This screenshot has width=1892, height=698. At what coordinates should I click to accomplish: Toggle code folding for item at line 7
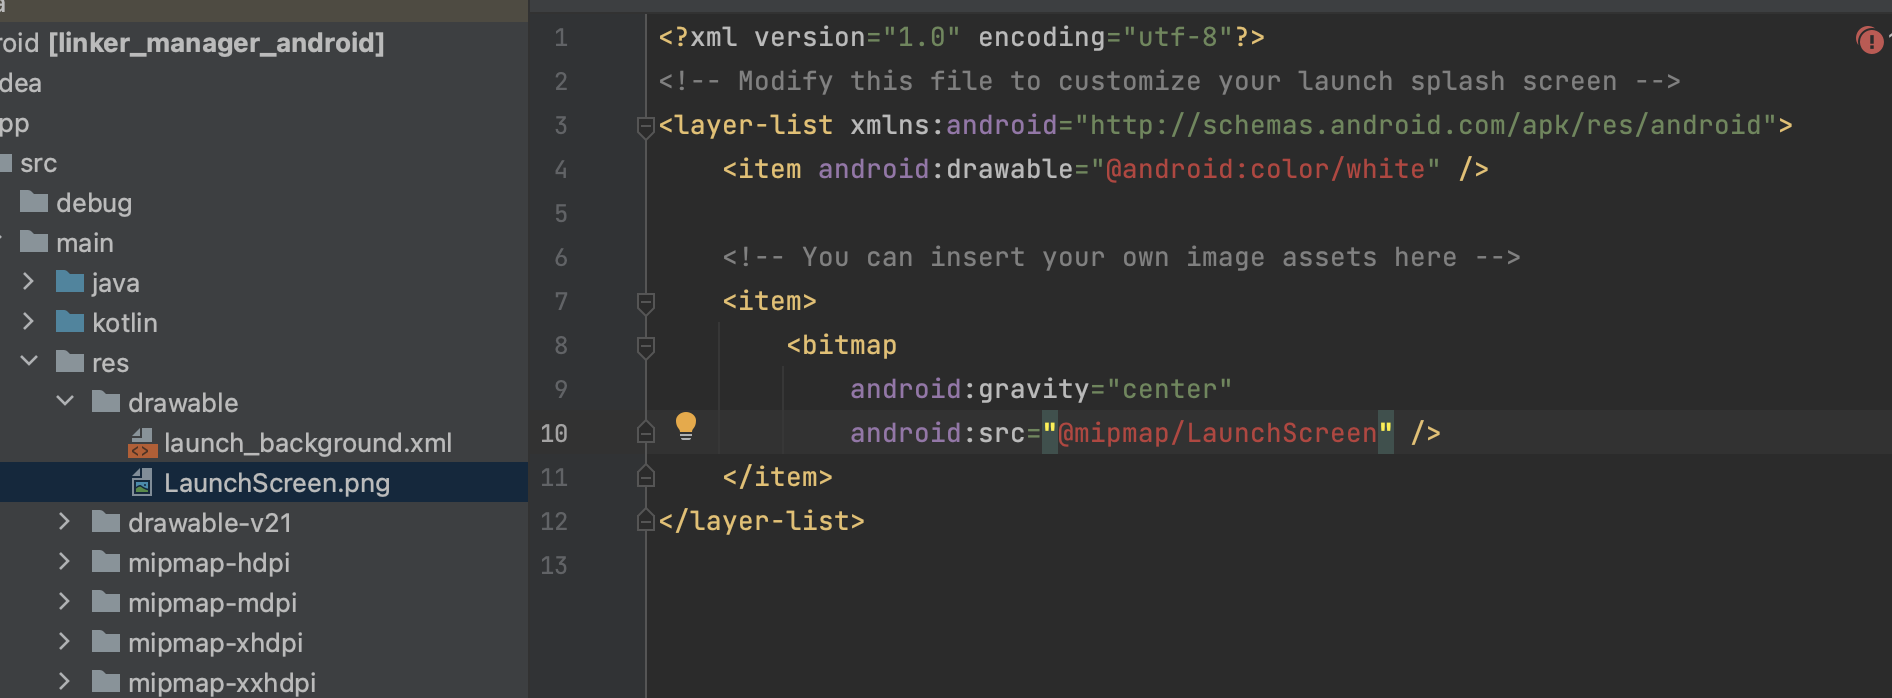pyautogui.click(x=646, y=302)
